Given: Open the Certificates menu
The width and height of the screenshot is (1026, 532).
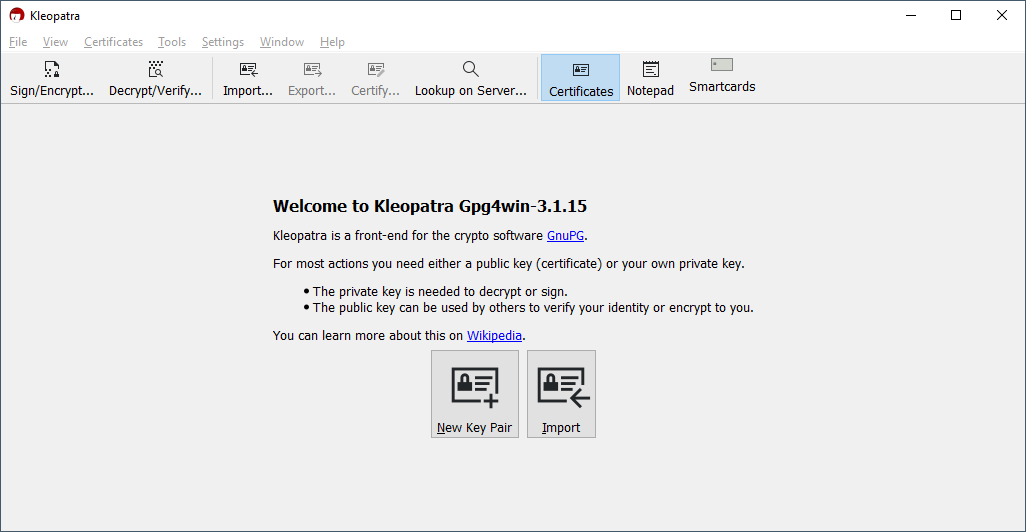Looking at the screenshot, I should (113, 42).
